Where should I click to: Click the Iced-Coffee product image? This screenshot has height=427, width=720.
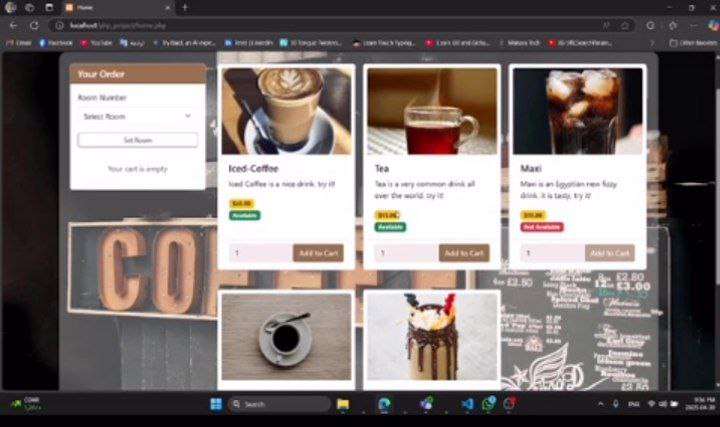[286, 110]
